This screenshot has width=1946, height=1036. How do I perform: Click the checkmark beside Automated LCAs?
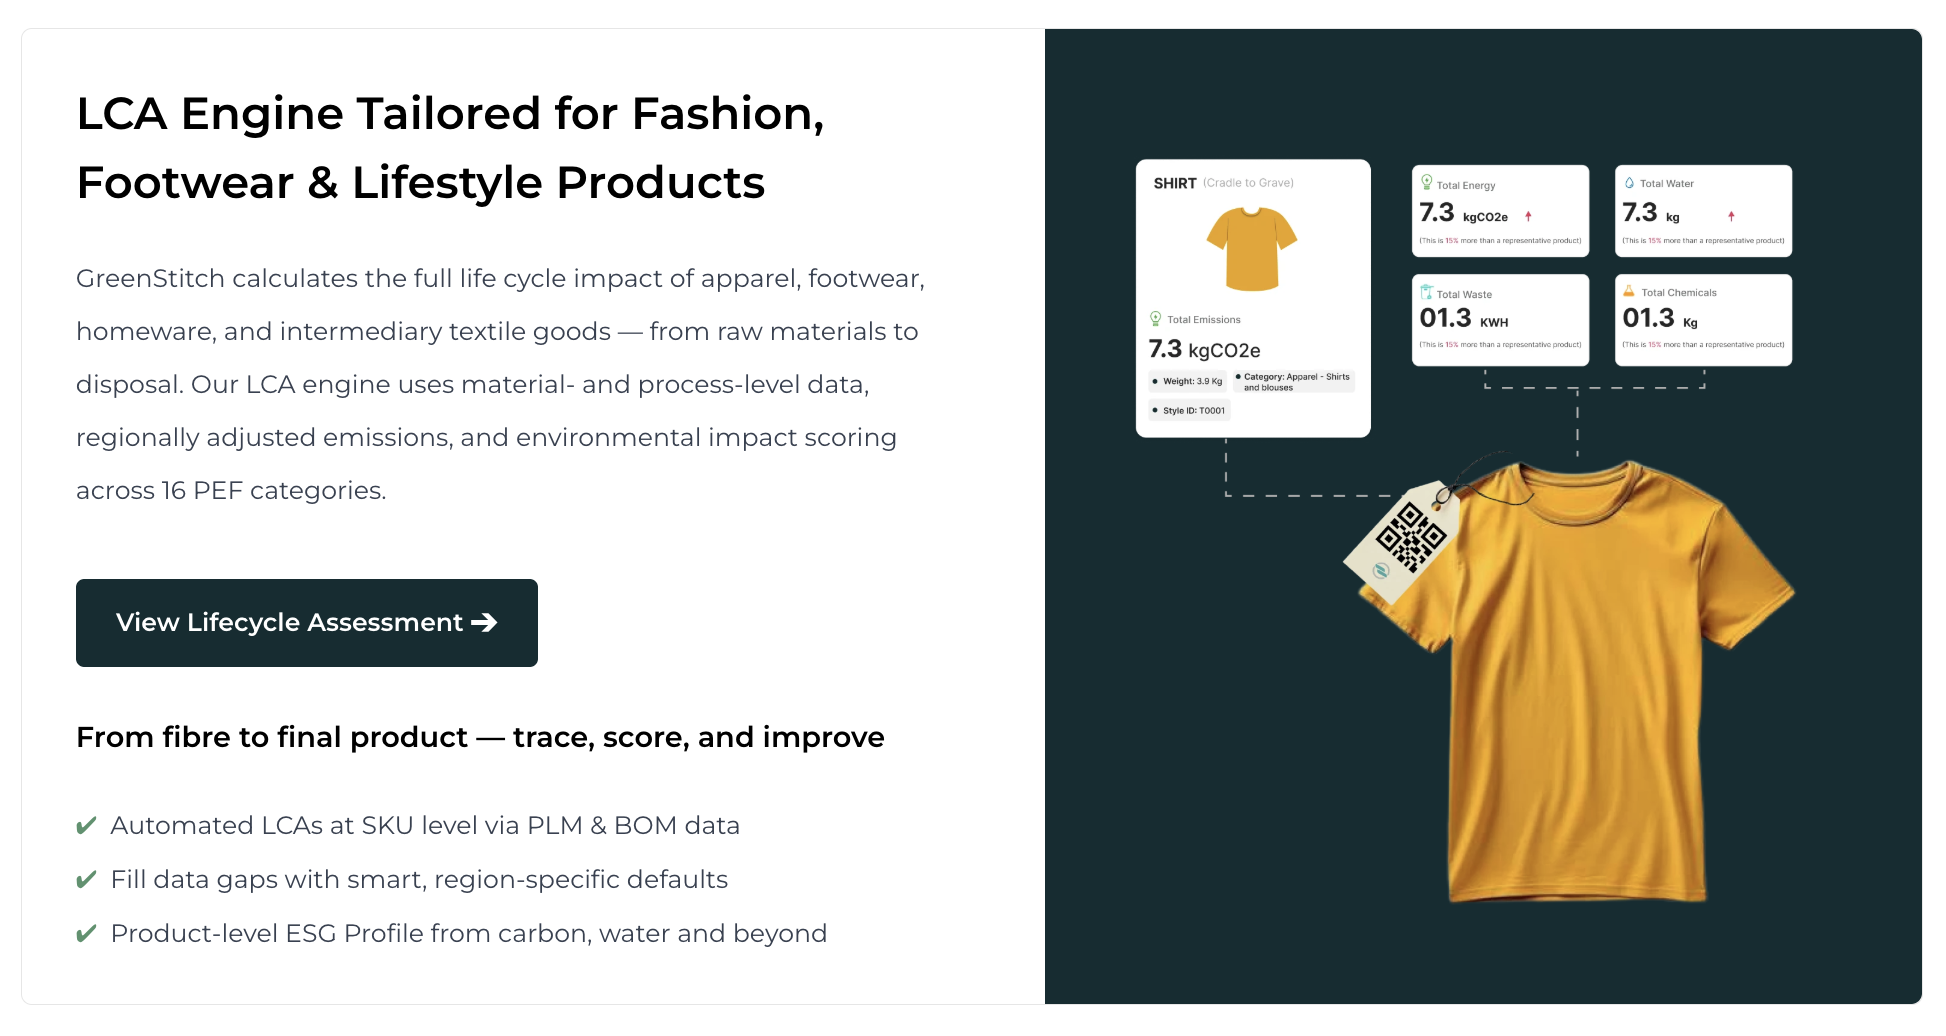pos(87,825)
